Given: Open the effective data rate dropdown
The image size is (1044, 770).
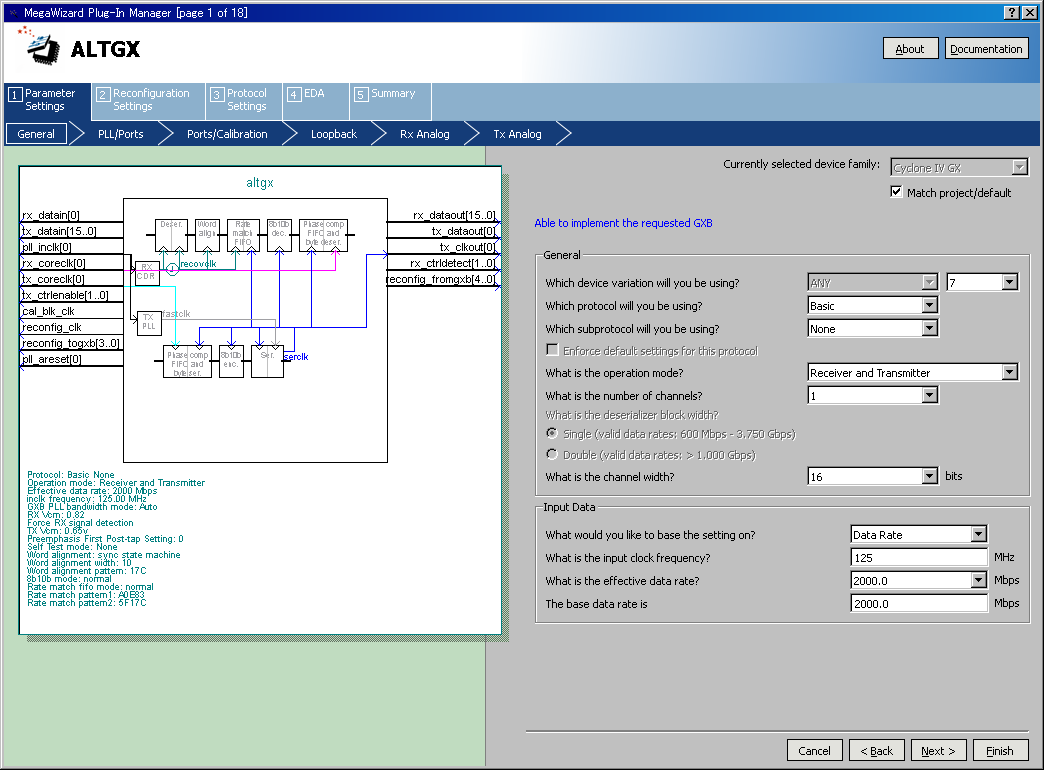Looking at the screenshot, I should (978, 581).
